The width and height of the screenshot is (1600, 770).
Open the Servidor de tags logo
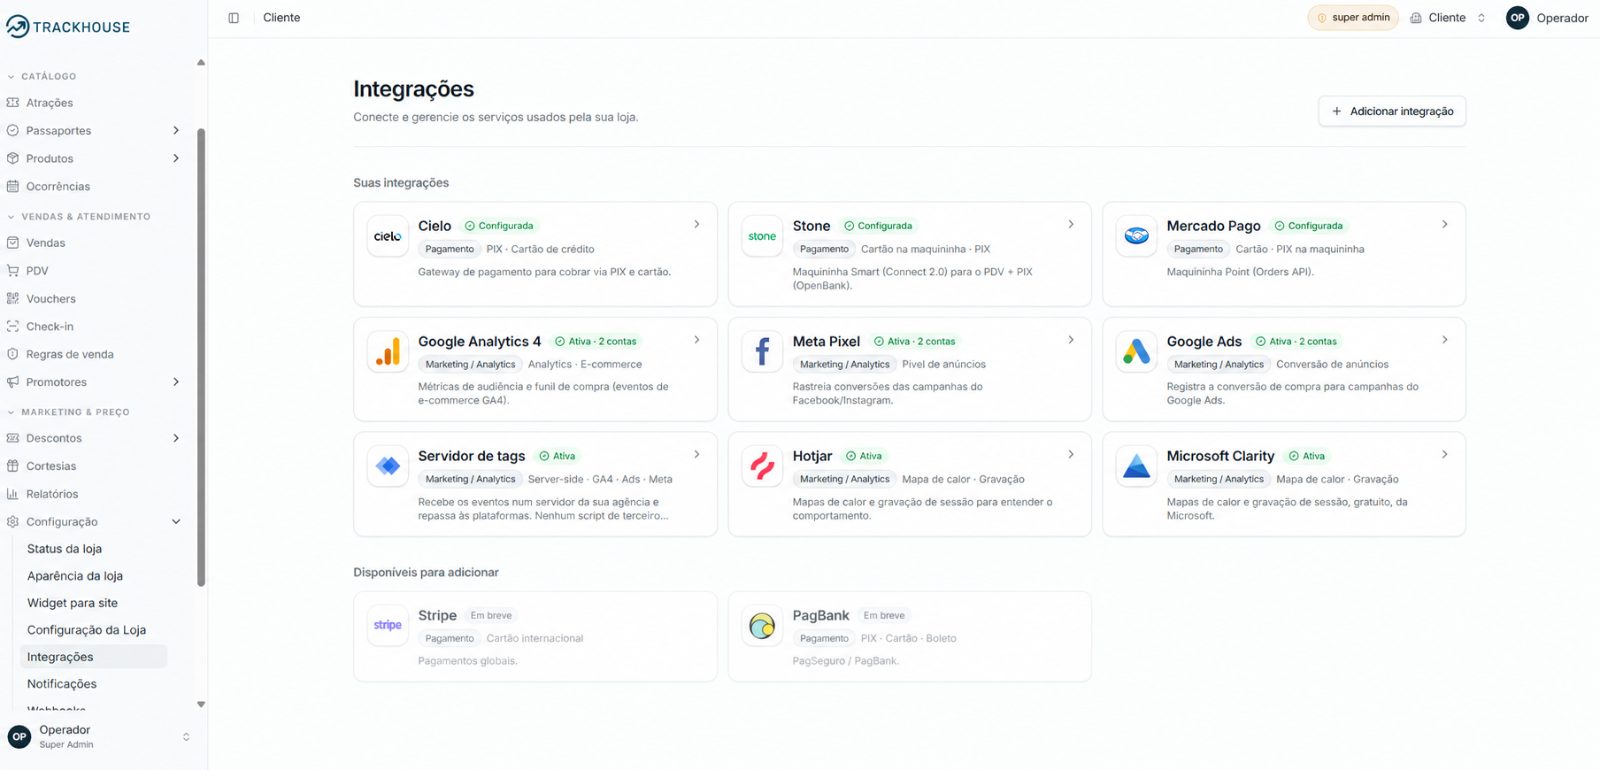click(388, 466)
